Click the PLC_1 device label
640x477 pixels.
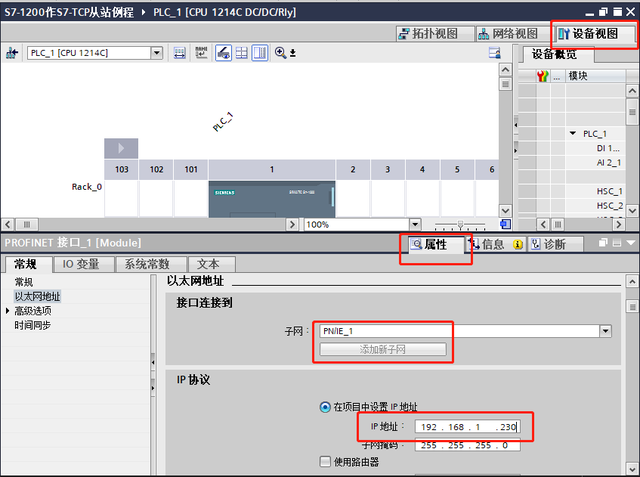tap(223, 122)
